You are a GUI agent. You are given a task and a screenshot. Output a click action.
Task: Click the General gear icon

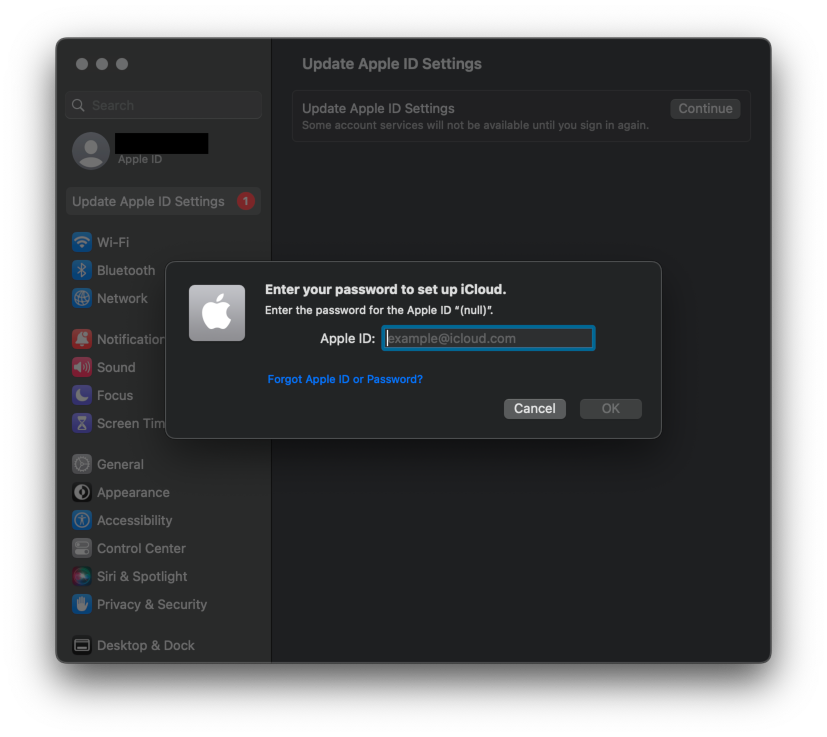81,464
